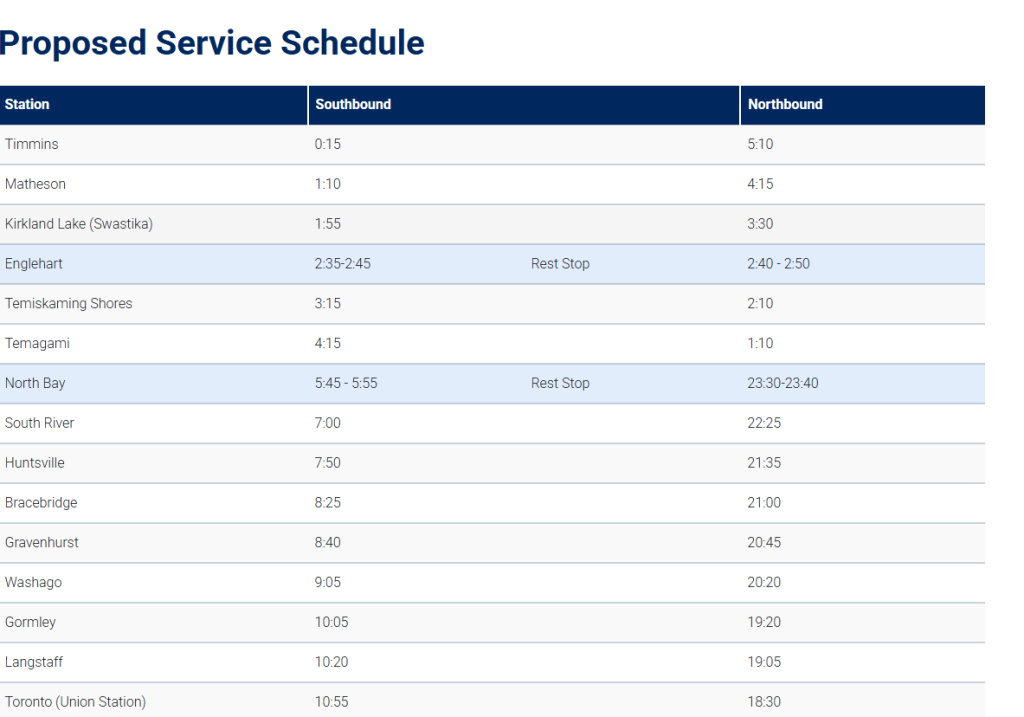Select Toronto (Union Station) cell

(75, 702)
